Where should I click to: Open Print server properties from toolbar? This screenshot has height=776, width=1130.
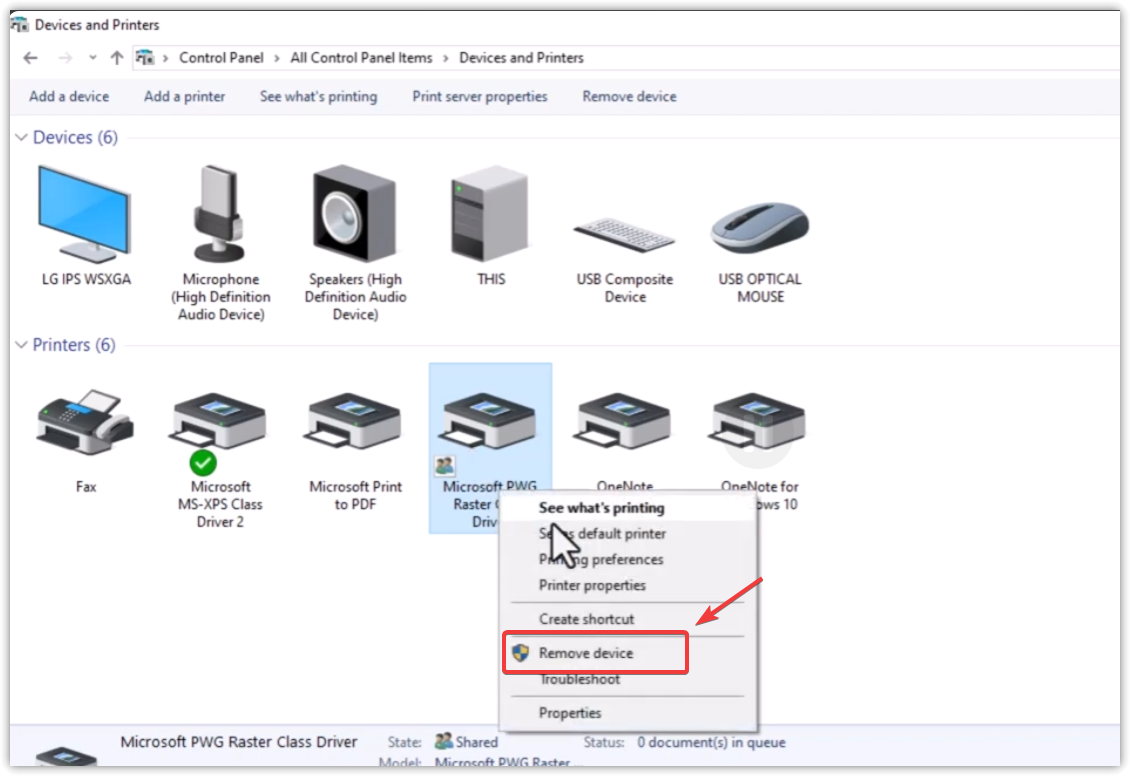click(480, 97)
